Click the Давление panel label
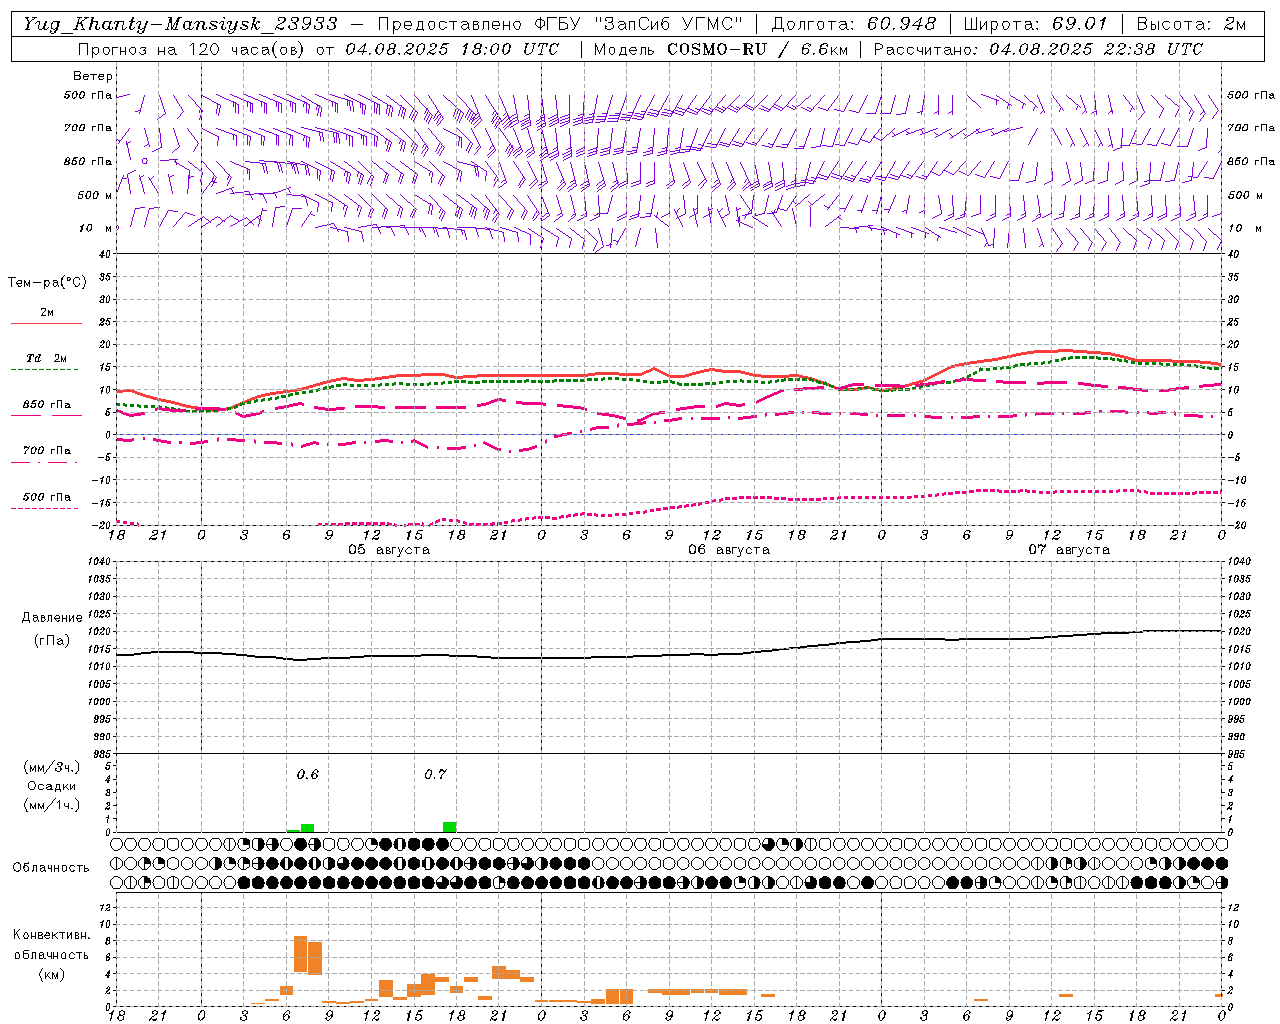1280x1024 pixels. [x=52, y=618]
